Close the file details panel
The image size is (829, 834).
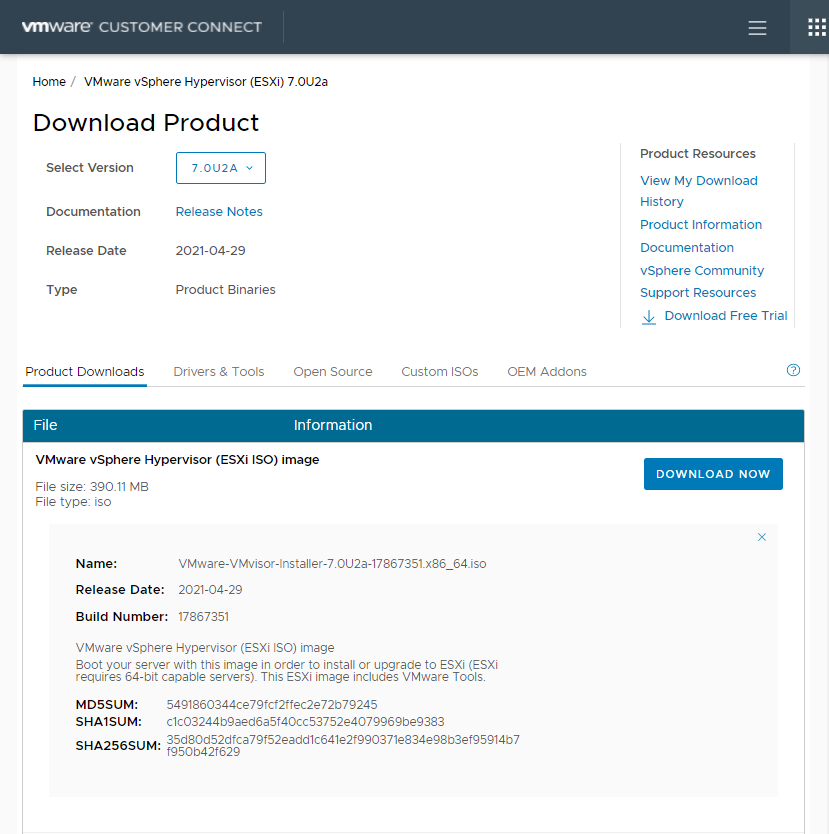(x=761, y=537)
